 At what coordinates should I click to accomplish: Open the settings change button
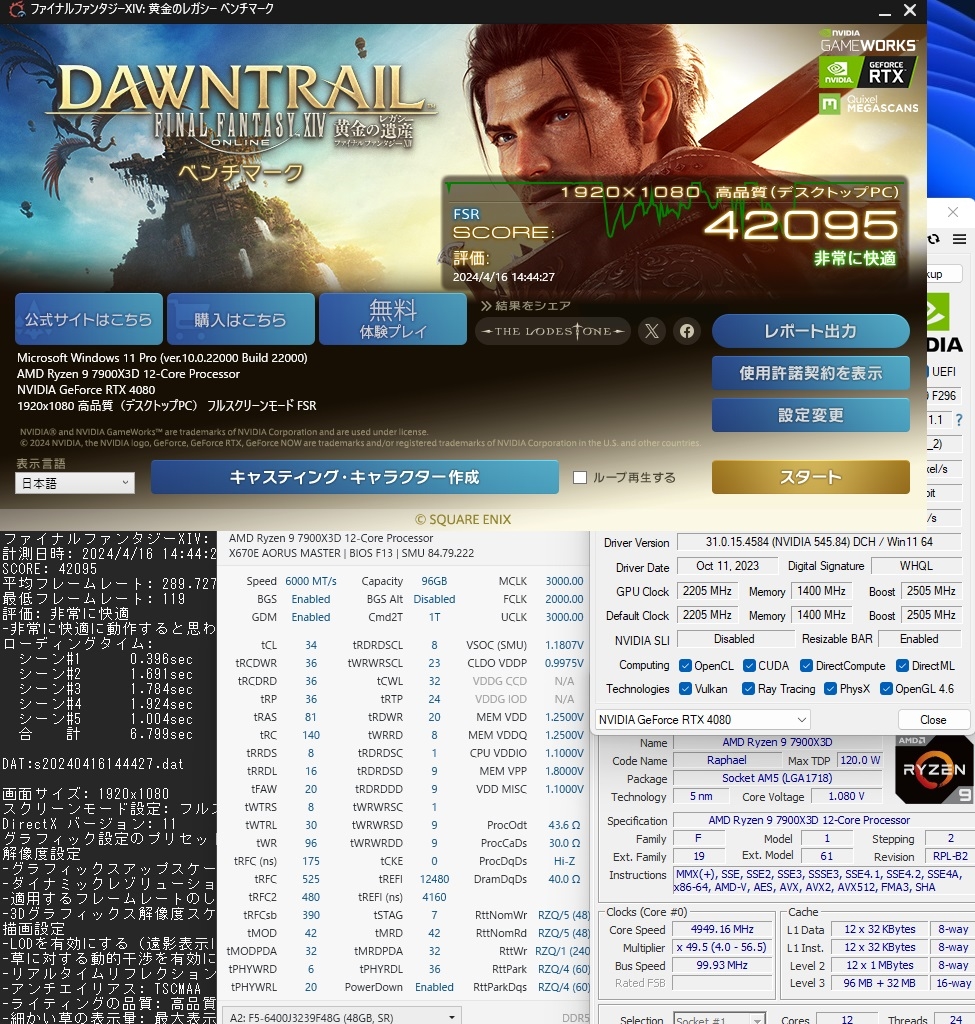click(x=810, y=415)
